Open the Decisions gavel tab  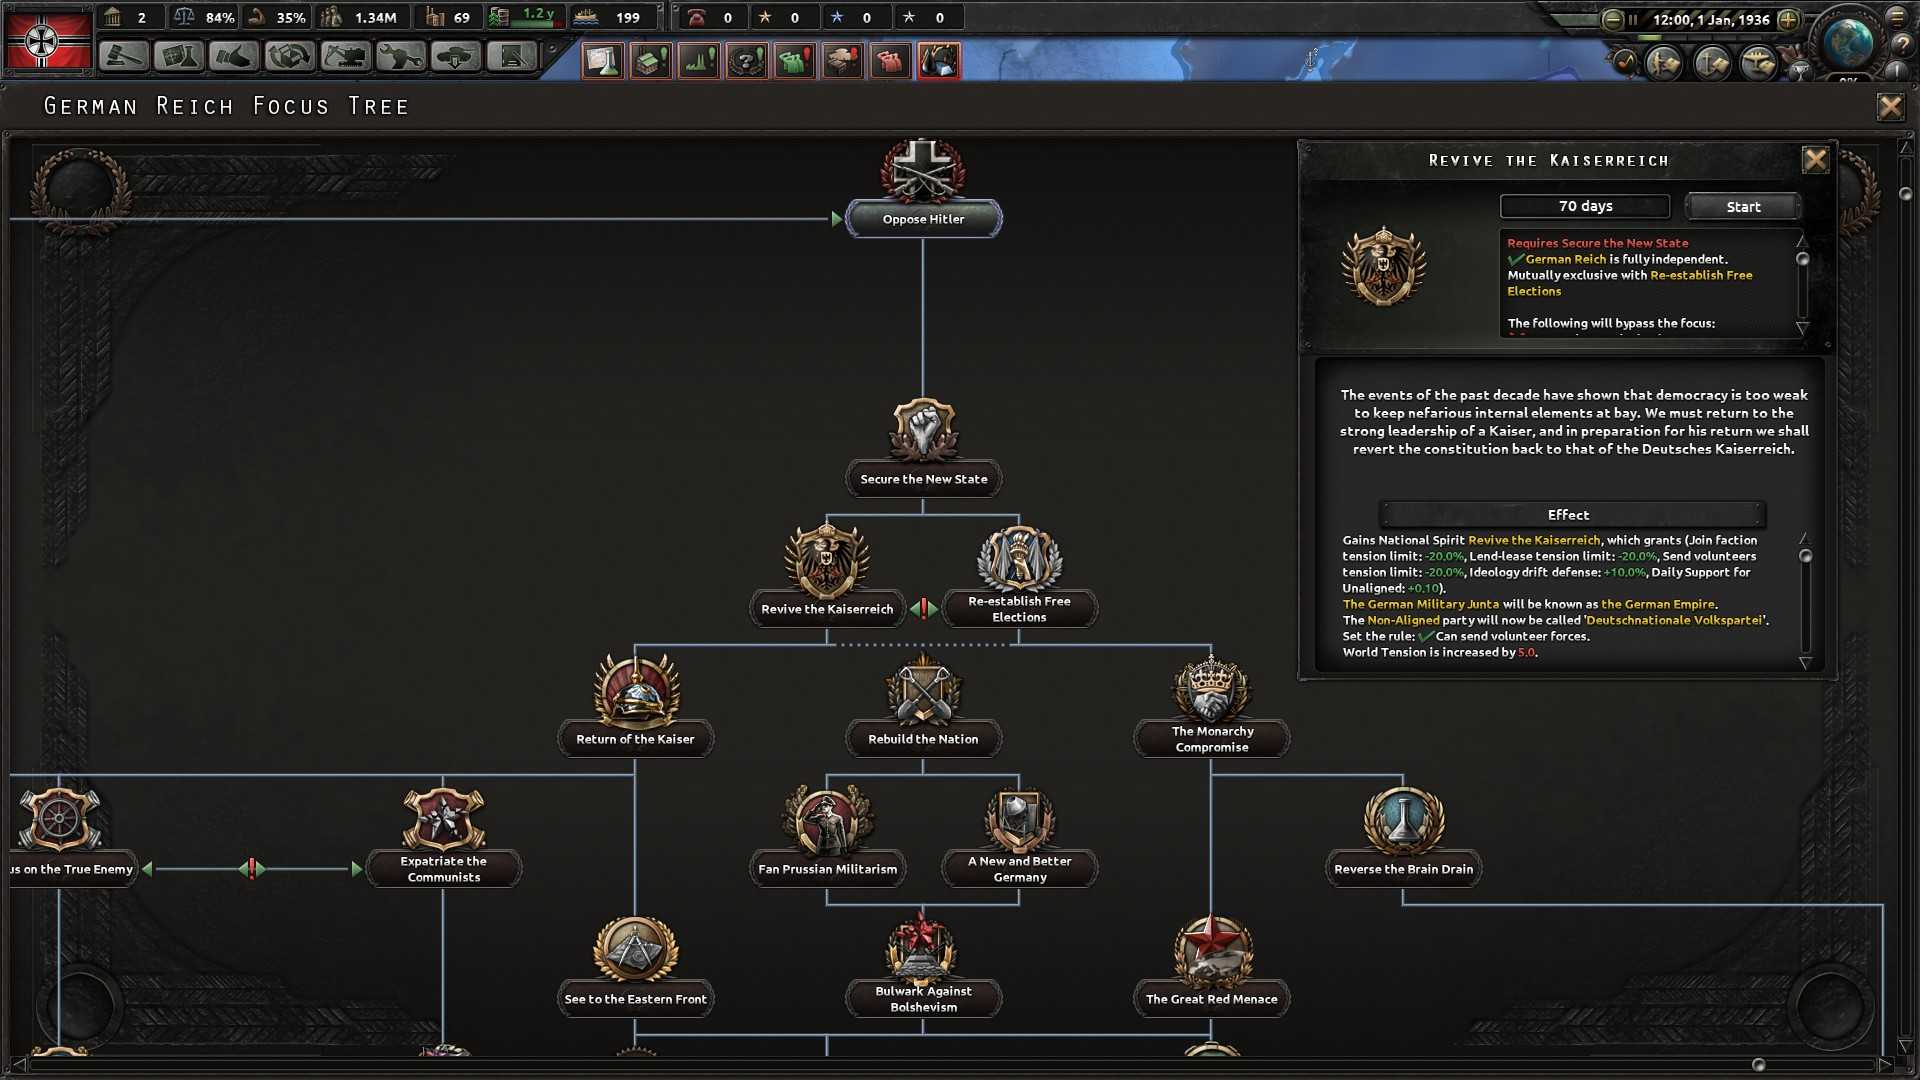(x=124, y=57)
